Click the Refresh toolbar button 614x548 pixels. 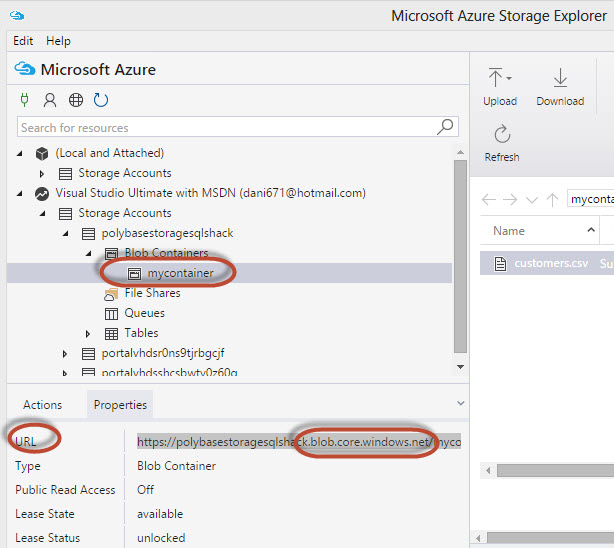(502, 143)
